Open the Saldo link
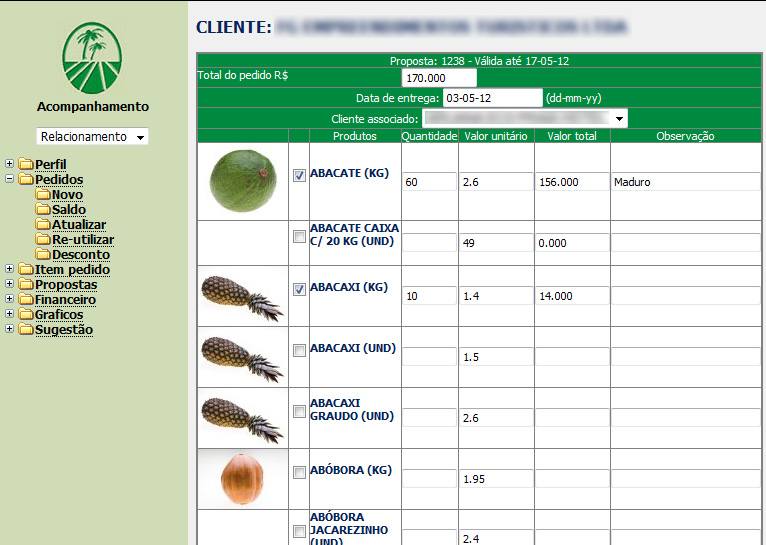 tap(69, 210)
